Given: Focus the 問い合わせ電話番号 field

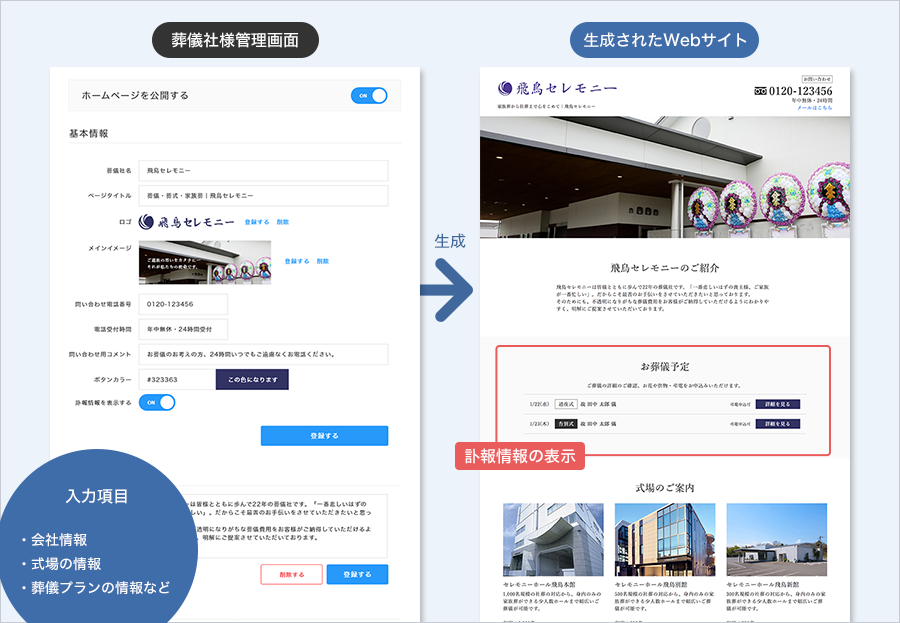Looking at the screenshot, I should [183, 304].
